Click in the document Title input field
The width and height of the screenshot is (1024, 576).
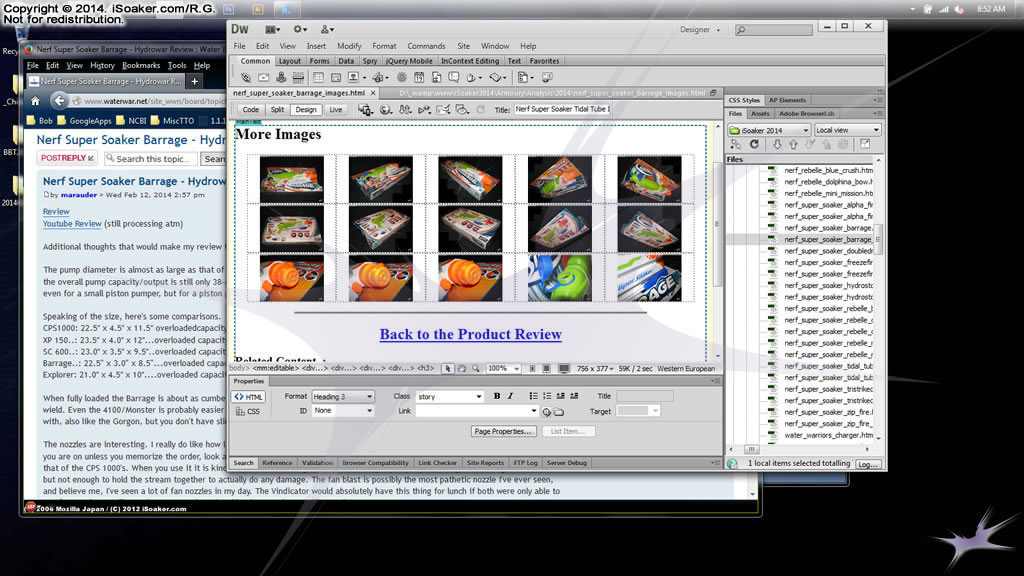tap(562, 109)
